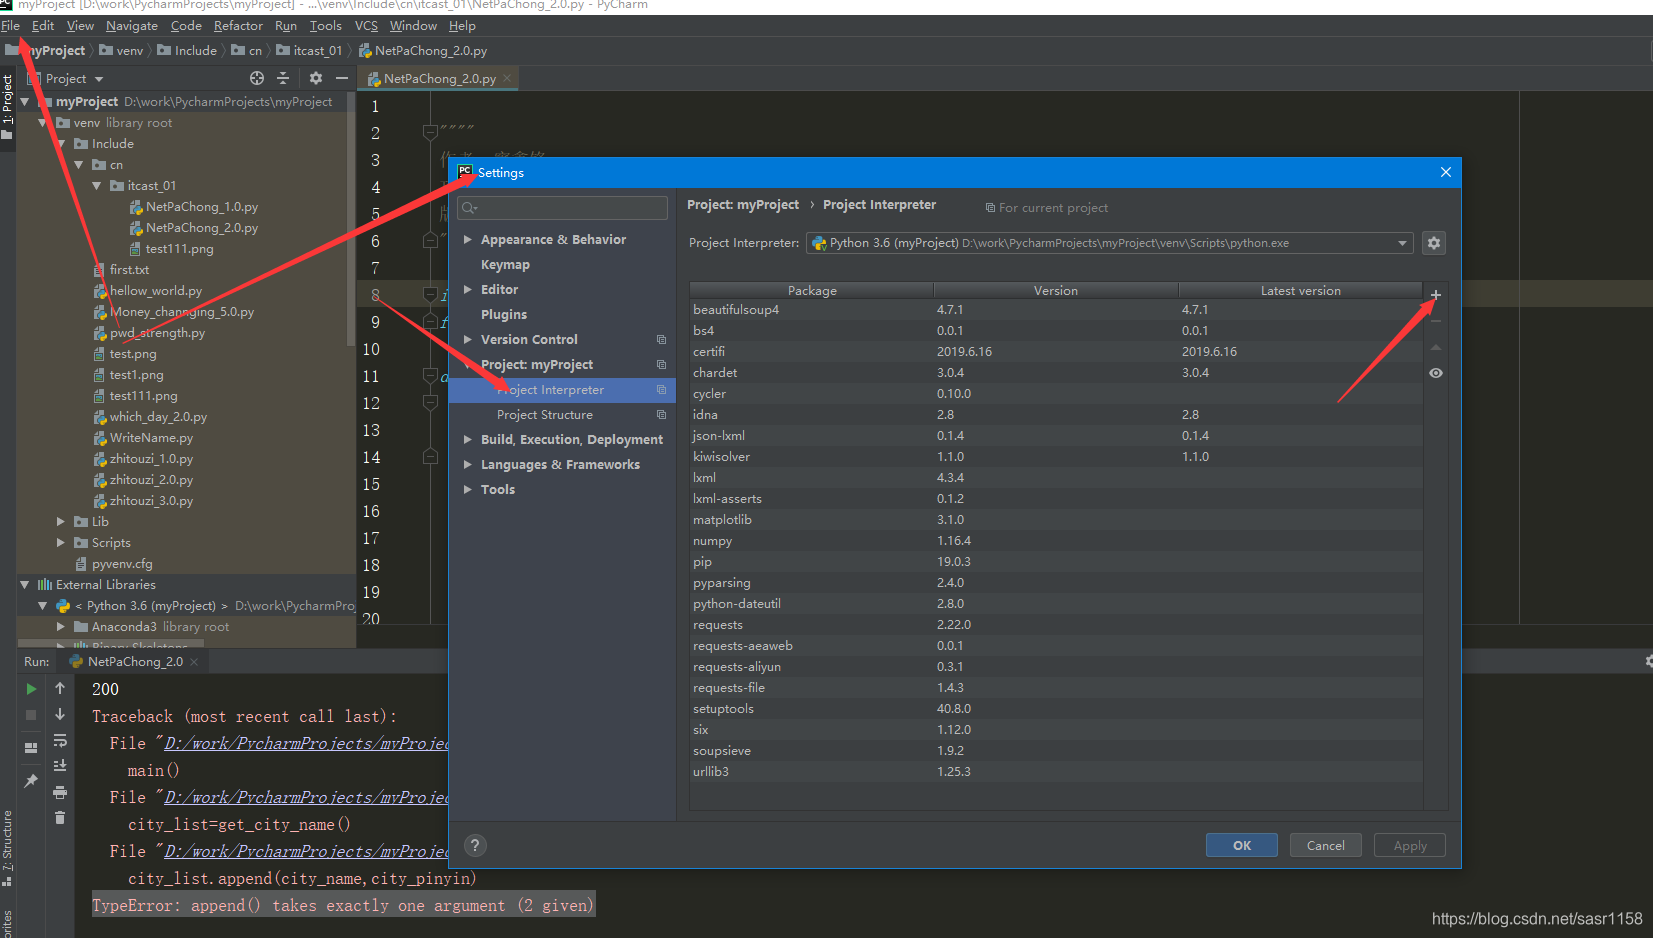The image size is (1653, 938).
Task: Clear the console with the trash icon
Action: (60, 818)
